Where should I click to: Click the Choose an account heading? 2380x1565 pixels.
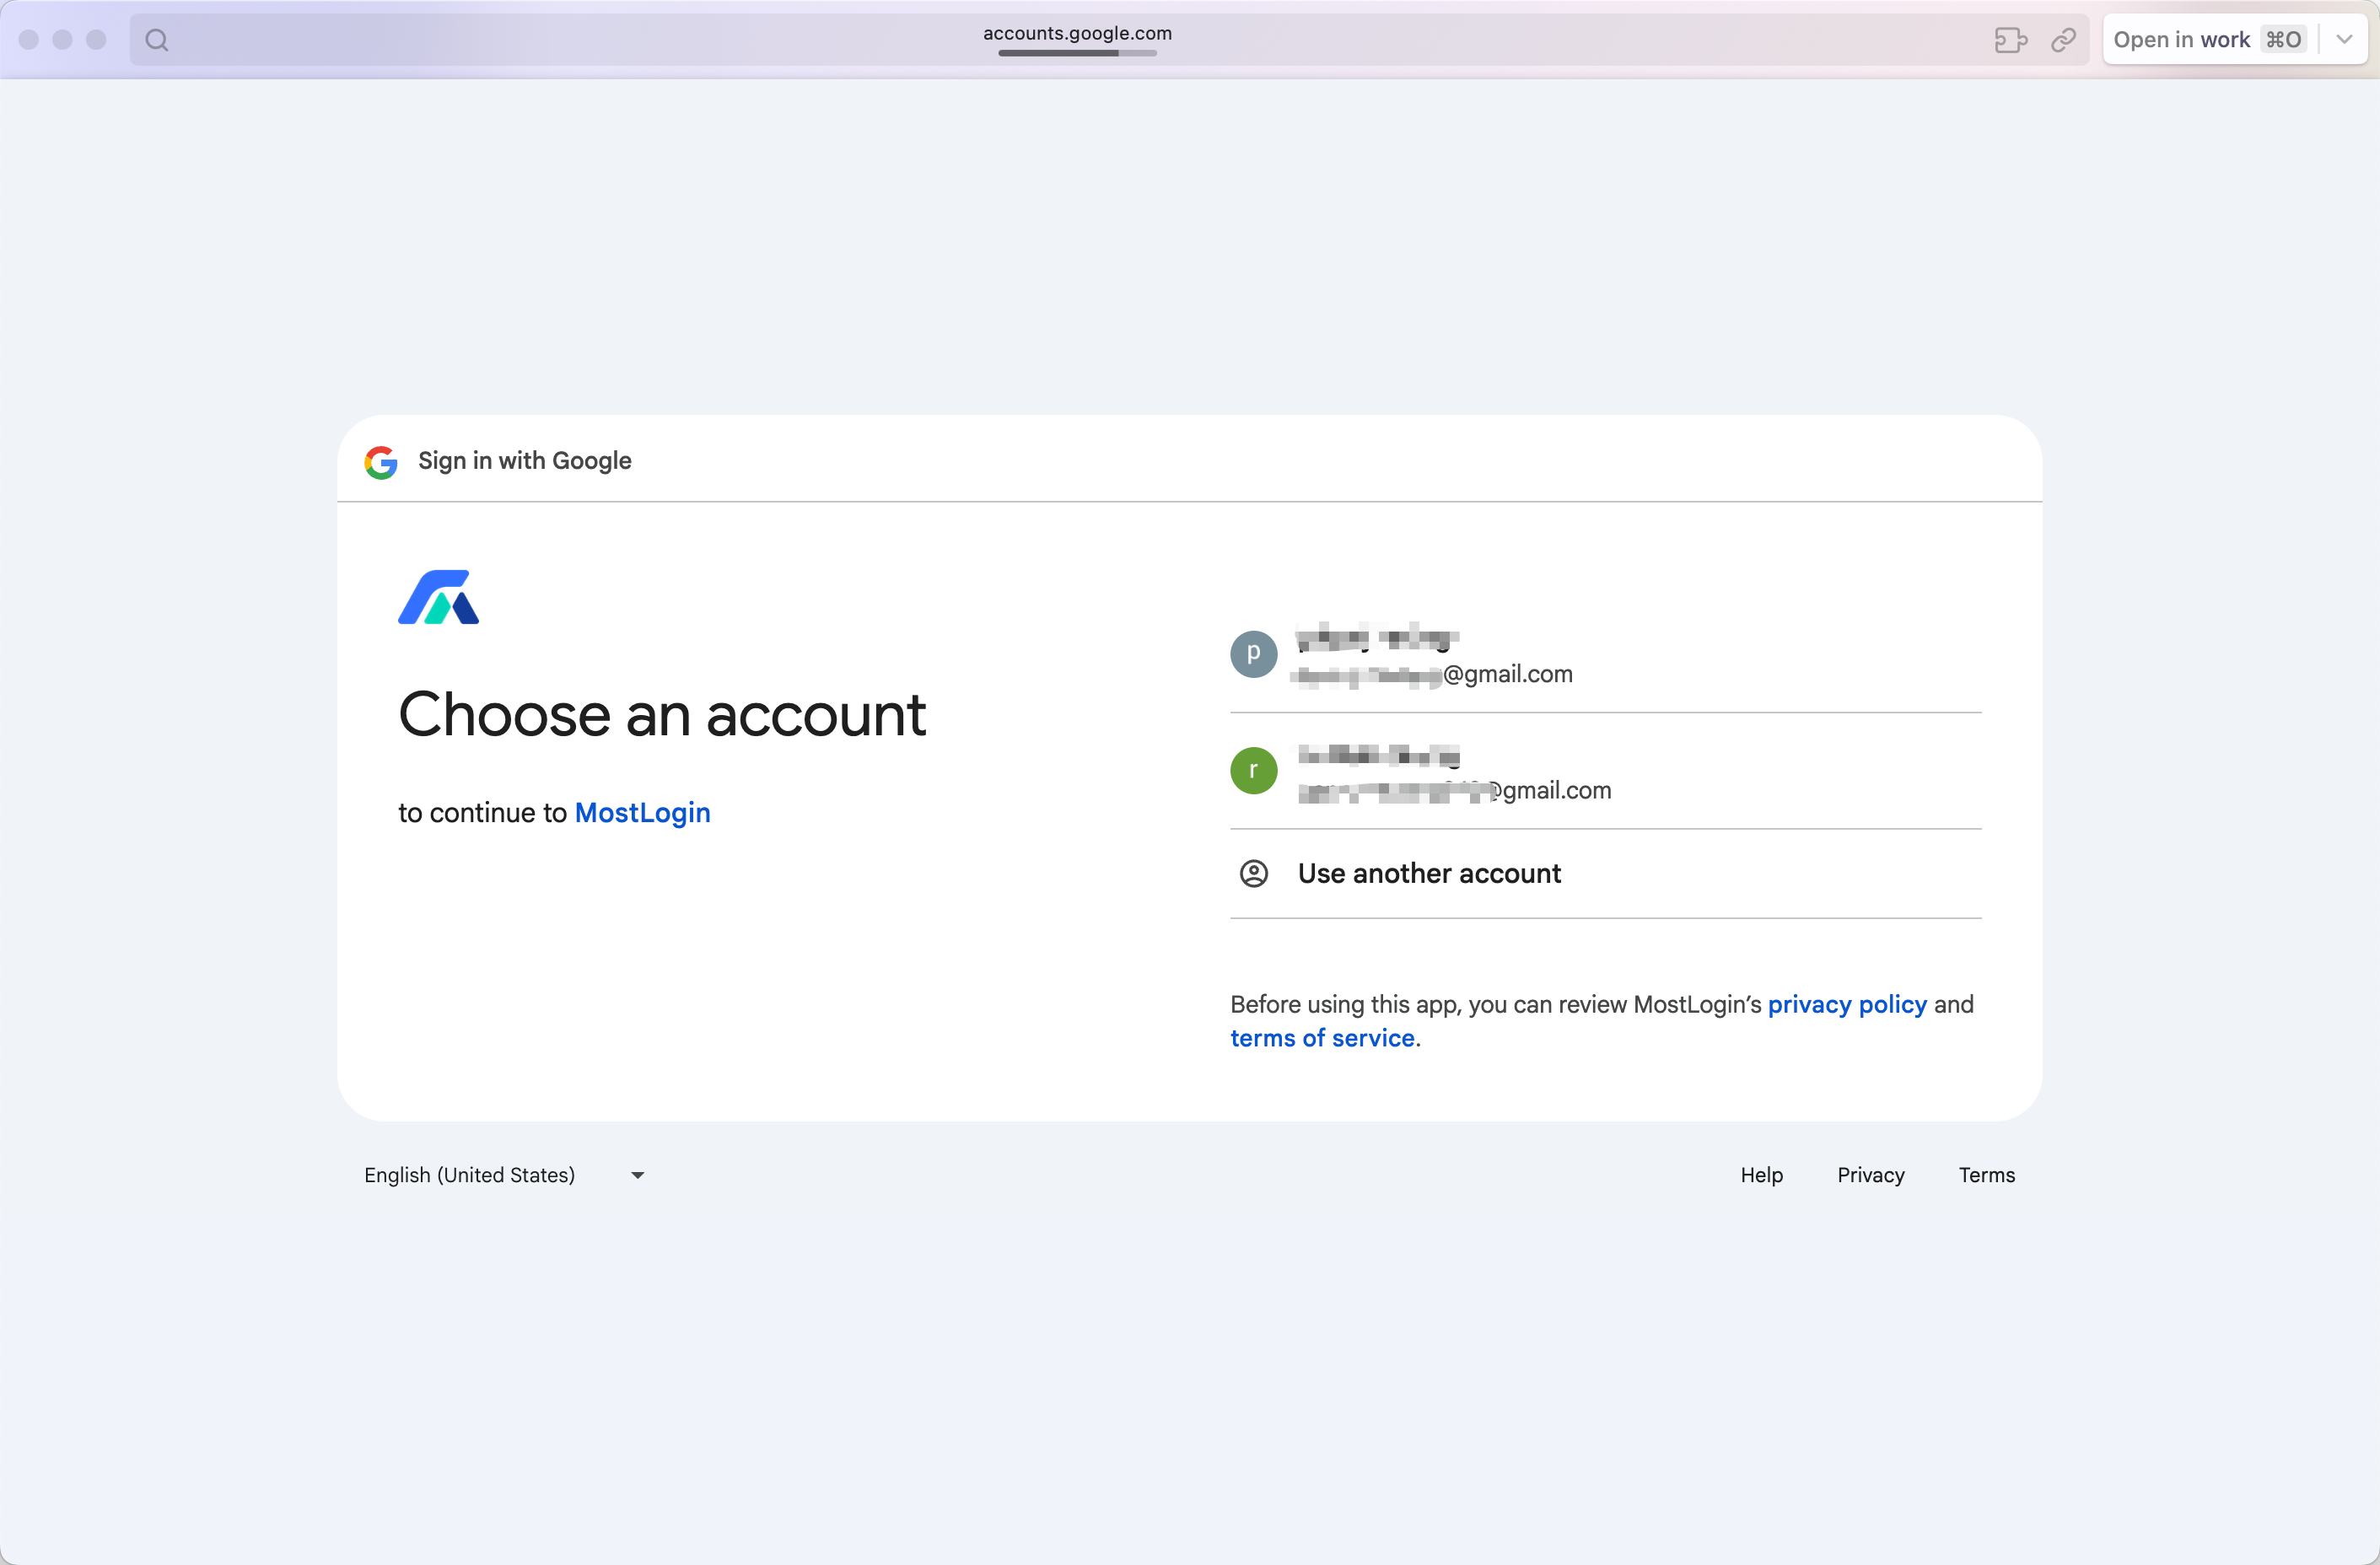(662, 715)
